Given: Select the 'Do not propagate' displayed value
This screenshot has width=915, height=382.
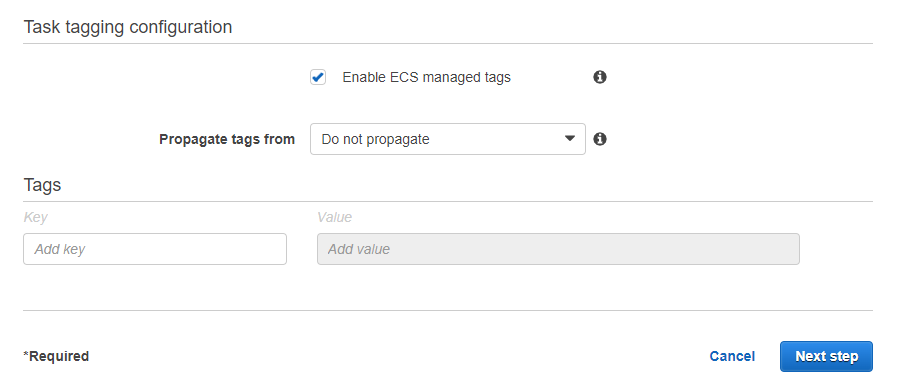Looking at the screenshot, I should tap(375, 139).
